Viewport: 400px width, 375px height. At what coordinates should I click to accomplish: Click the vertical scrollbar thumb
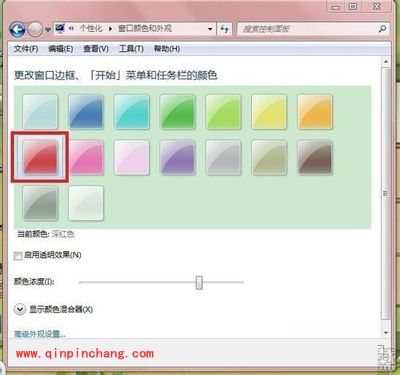[x=386, y=193]
